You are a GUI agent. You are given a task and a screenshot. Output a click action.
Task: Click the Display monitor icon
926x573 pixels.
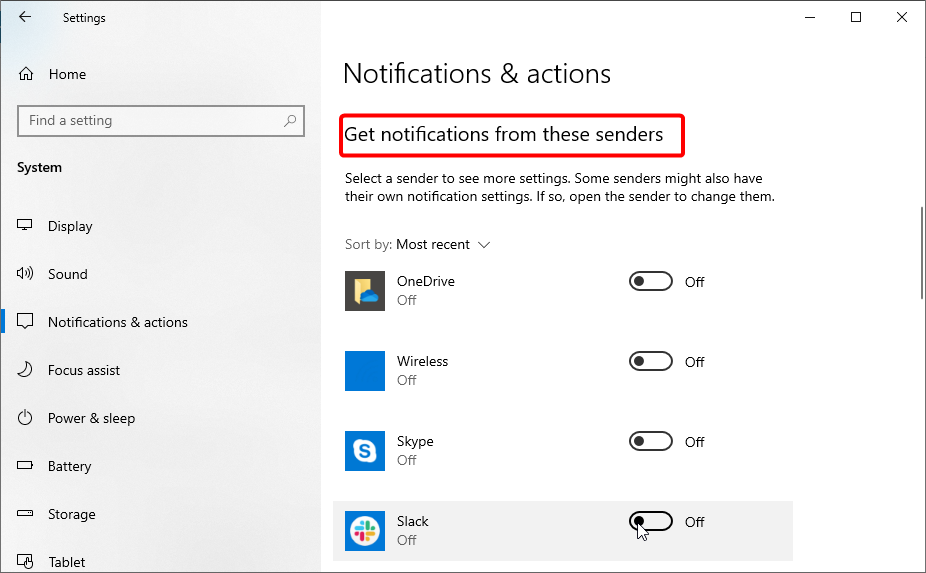tap(25, 225)
